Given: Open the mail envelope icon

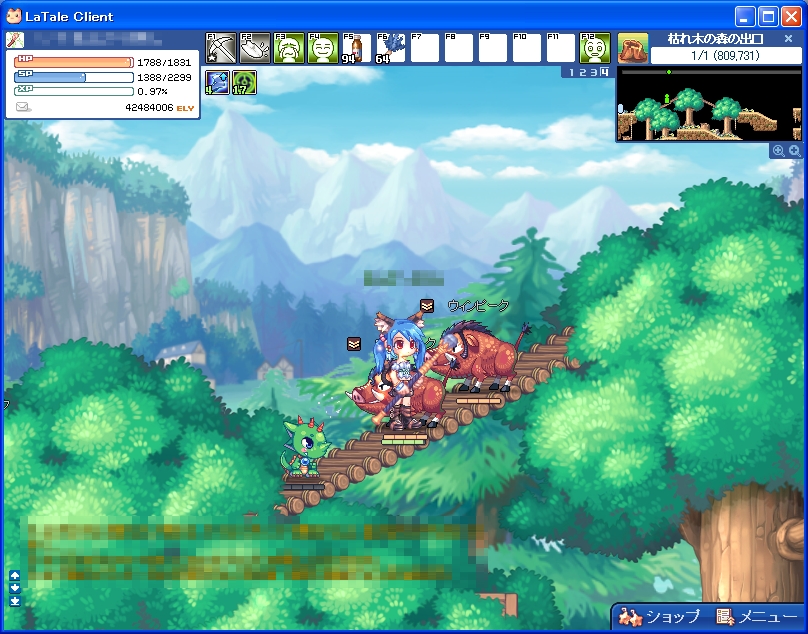Looking at the screenshot, I should point(23,107).
